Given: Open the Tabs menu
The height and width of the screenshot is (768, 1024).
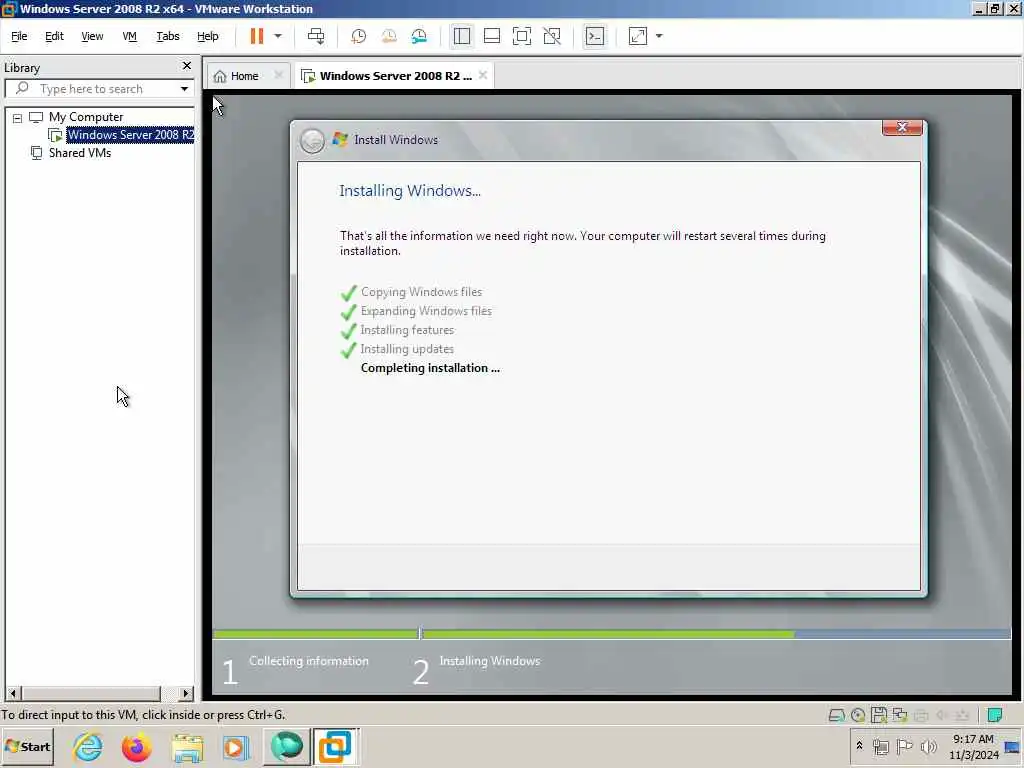Looking at the screenshot, I should (x=168, y=36).
